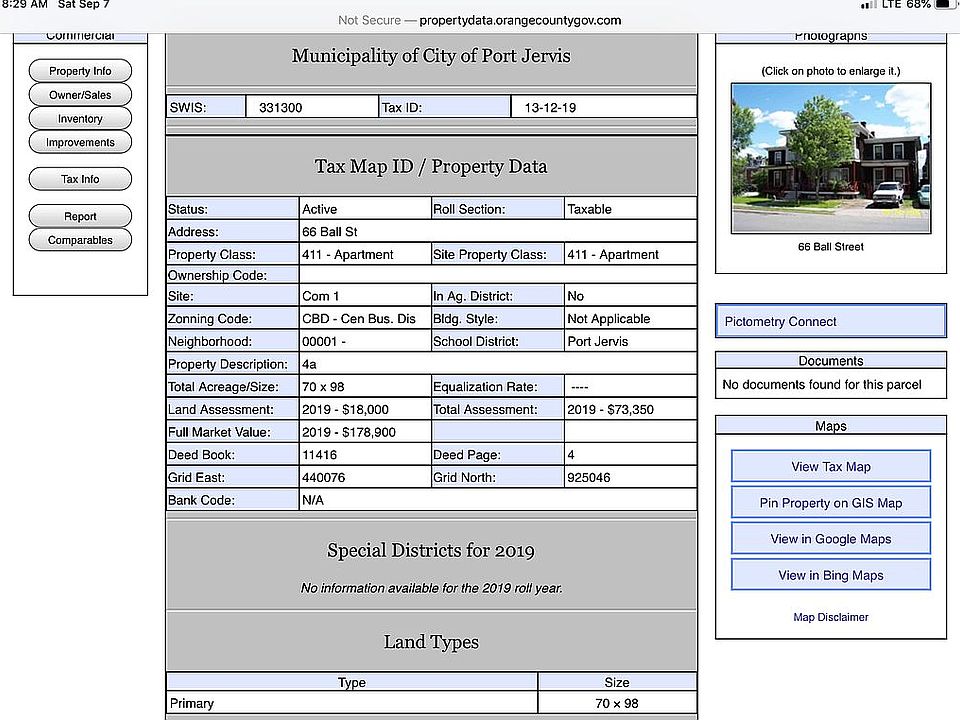This screenshot has width=960, height=720.
Task: Click the Land Types Type column header
Action: (x=351, y=682)
